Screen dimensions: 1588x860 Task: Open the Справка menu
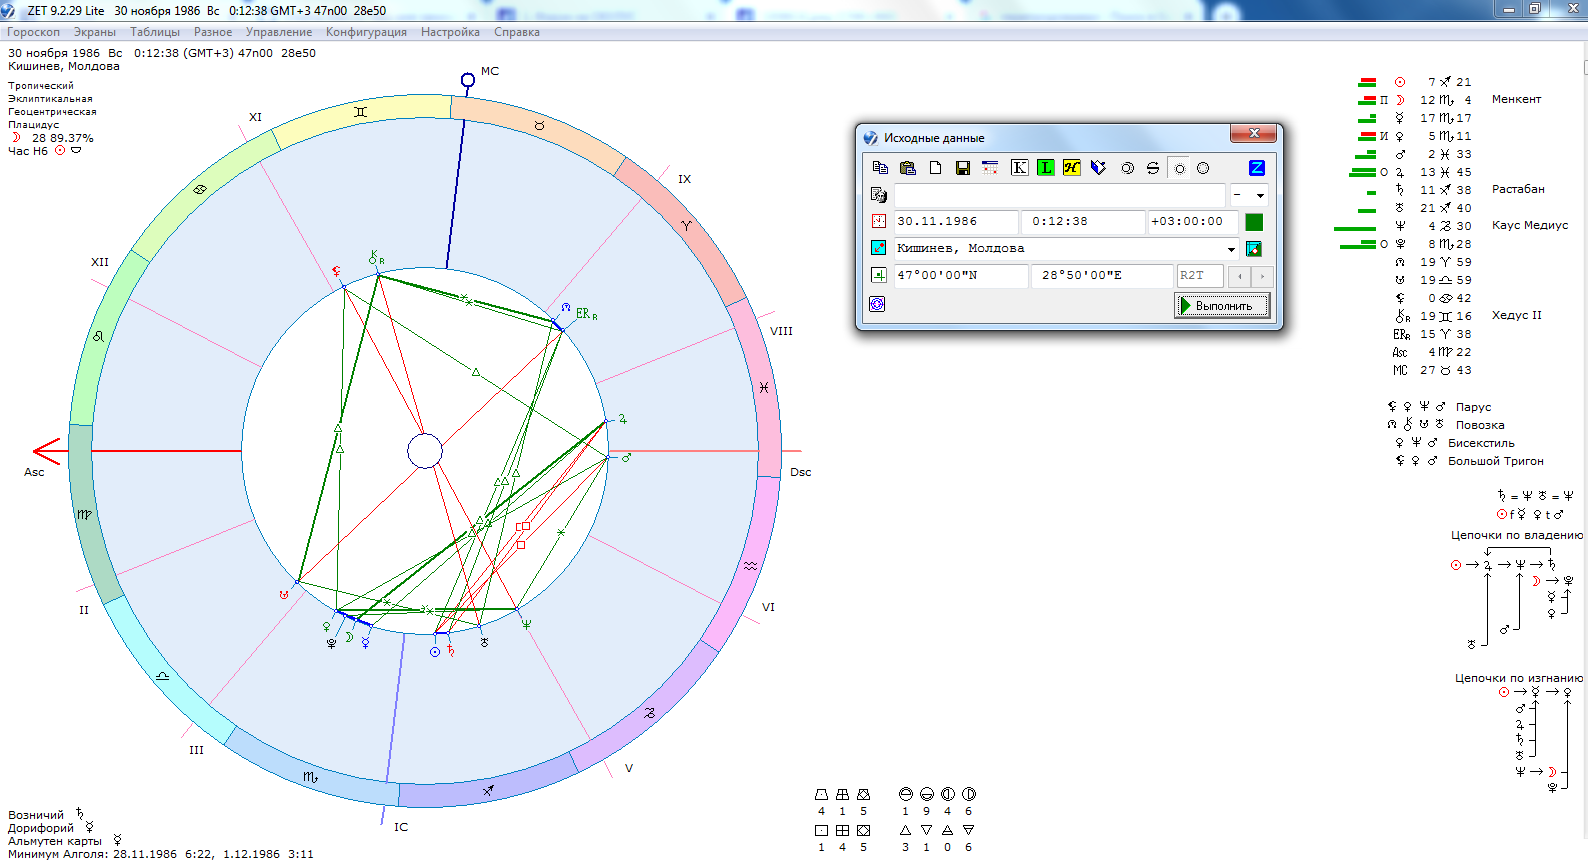517,32
